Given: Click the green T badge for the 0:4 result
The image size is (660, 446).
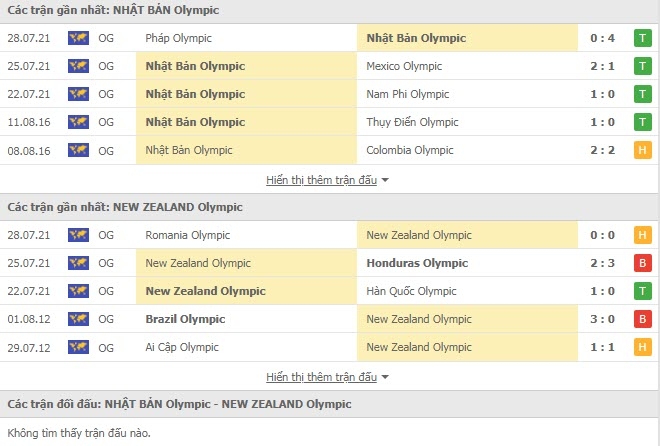Looking at the screenshot, I should 641,38.
